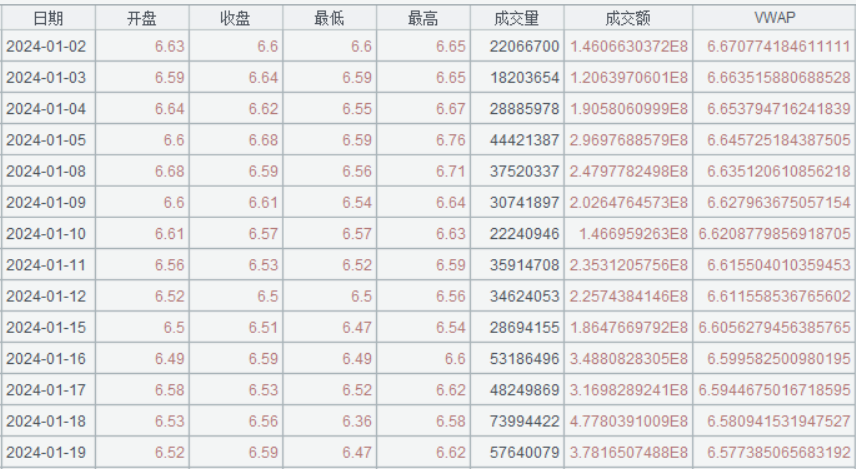The width and height of the screenshot is (856, 469).
Task: Click volume value 30741897
Action: (x=525, y=203)
